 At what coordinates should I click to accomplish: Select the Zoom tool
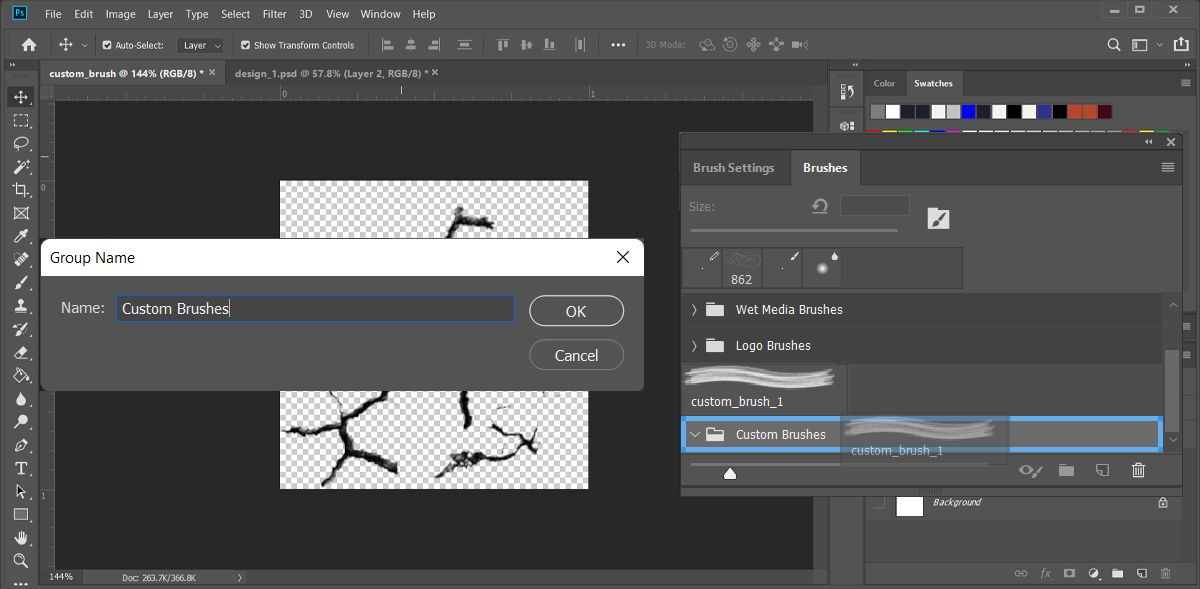click(x=20, y=561)
